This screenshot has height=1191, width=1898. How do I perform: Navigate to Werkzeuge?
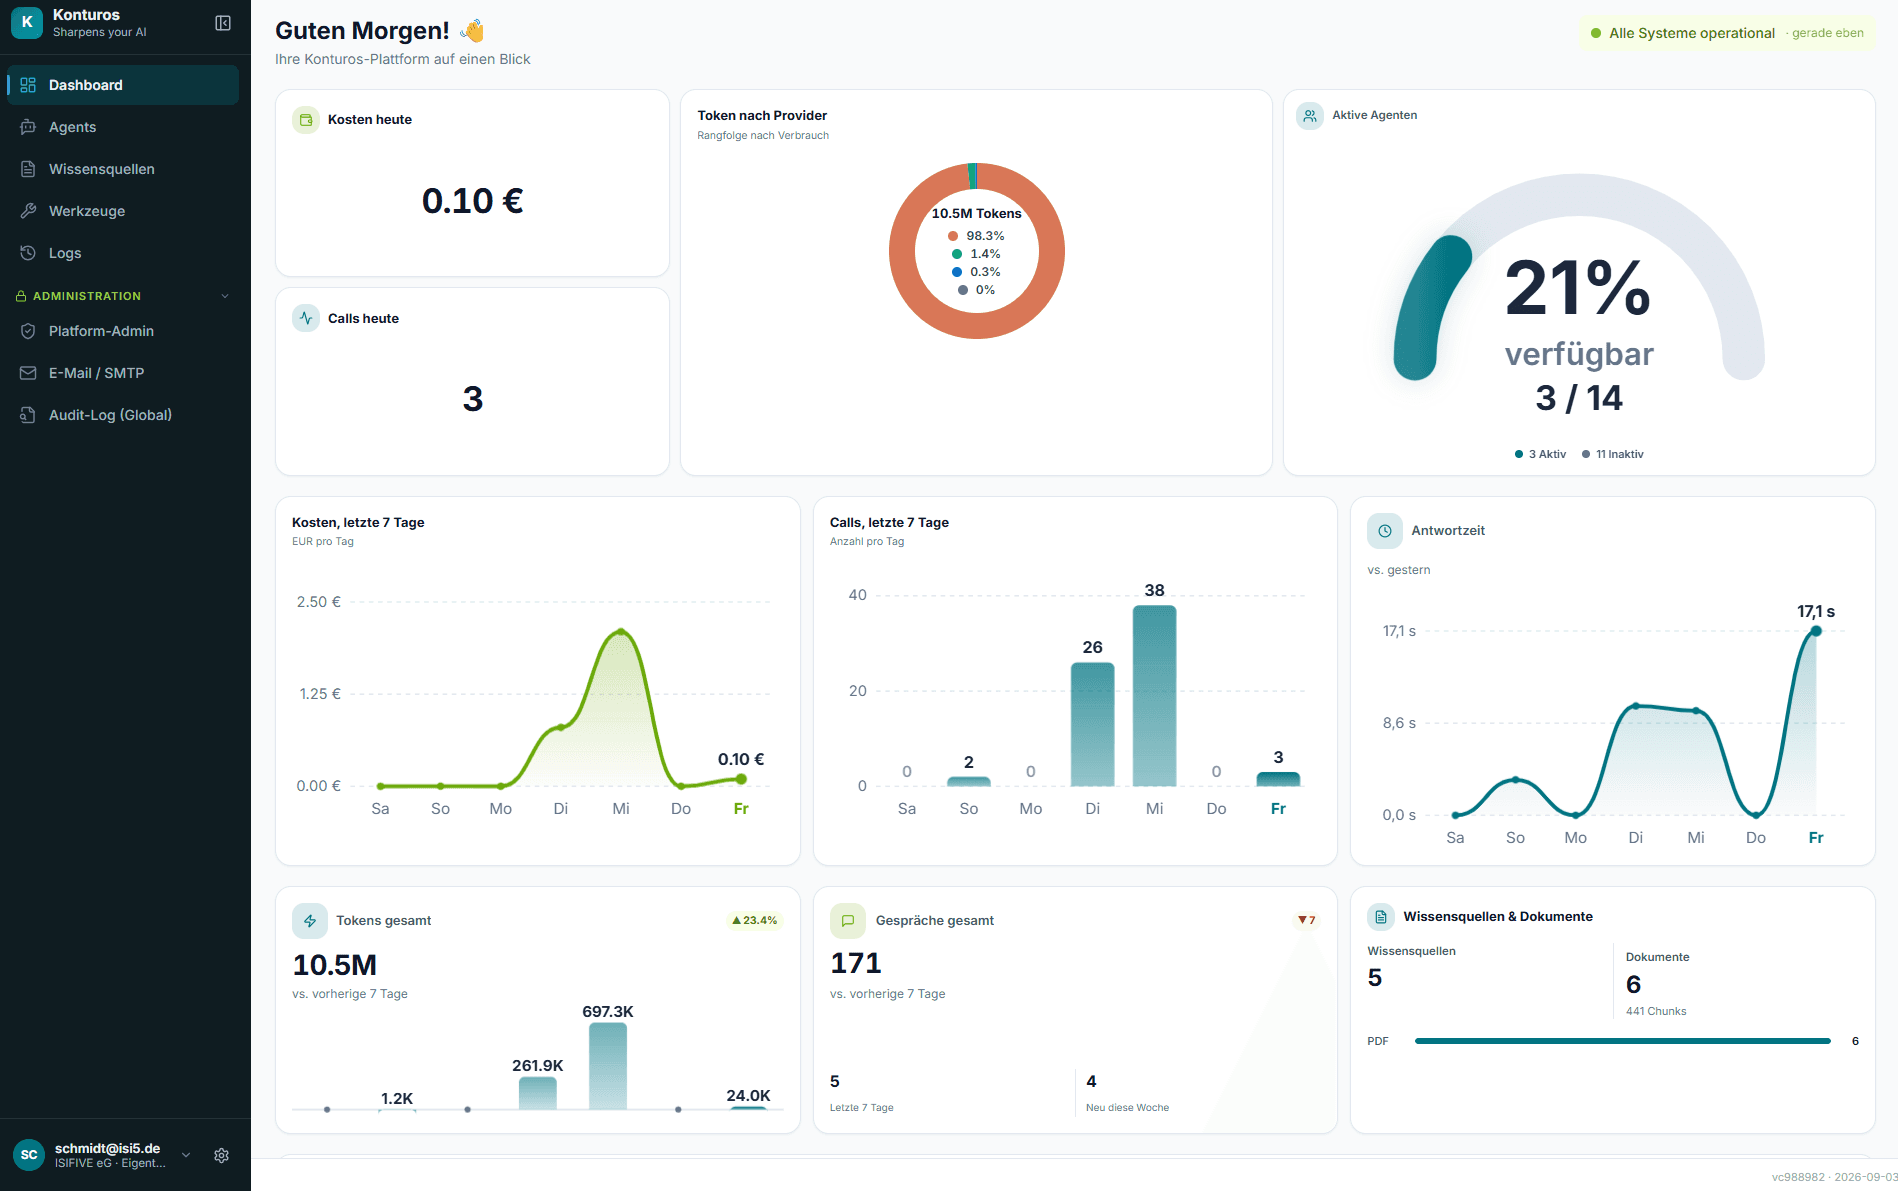coord(123,211)
